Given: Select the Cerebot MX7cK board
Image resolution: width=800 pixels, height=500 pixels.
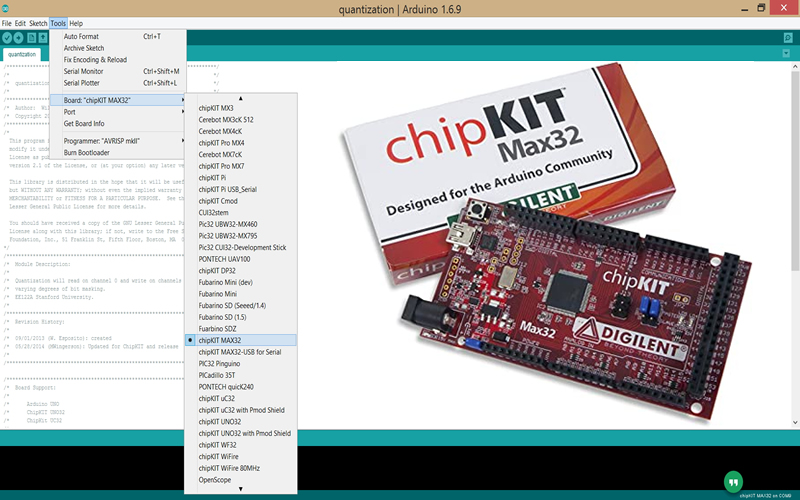Looking at the screenshot, I should (x=240, y=155).
